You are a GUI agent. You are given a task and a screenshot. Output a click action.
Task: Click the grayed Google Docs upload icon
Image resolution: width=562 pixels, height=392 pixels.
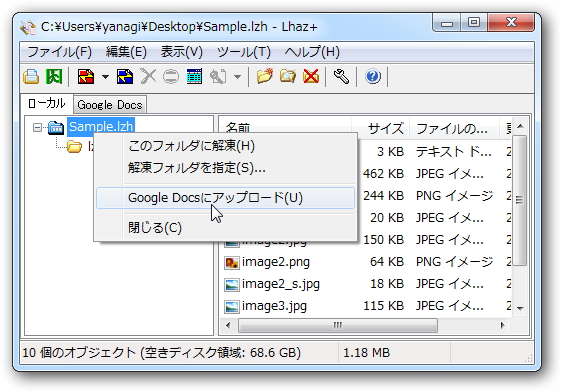coord(218,76)
